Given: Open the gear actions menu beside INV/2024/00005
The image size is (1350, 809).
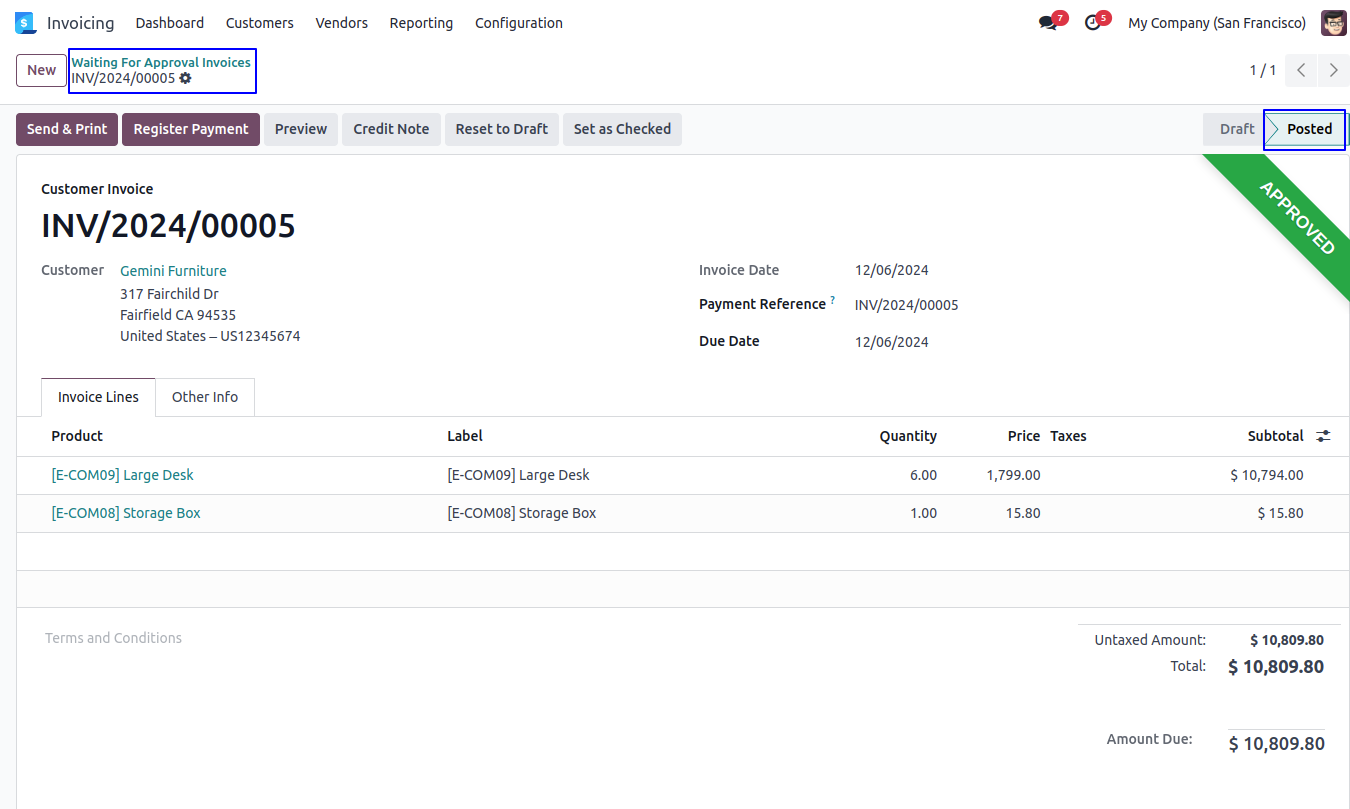Looking at the screenshot, I should (185, 78).
